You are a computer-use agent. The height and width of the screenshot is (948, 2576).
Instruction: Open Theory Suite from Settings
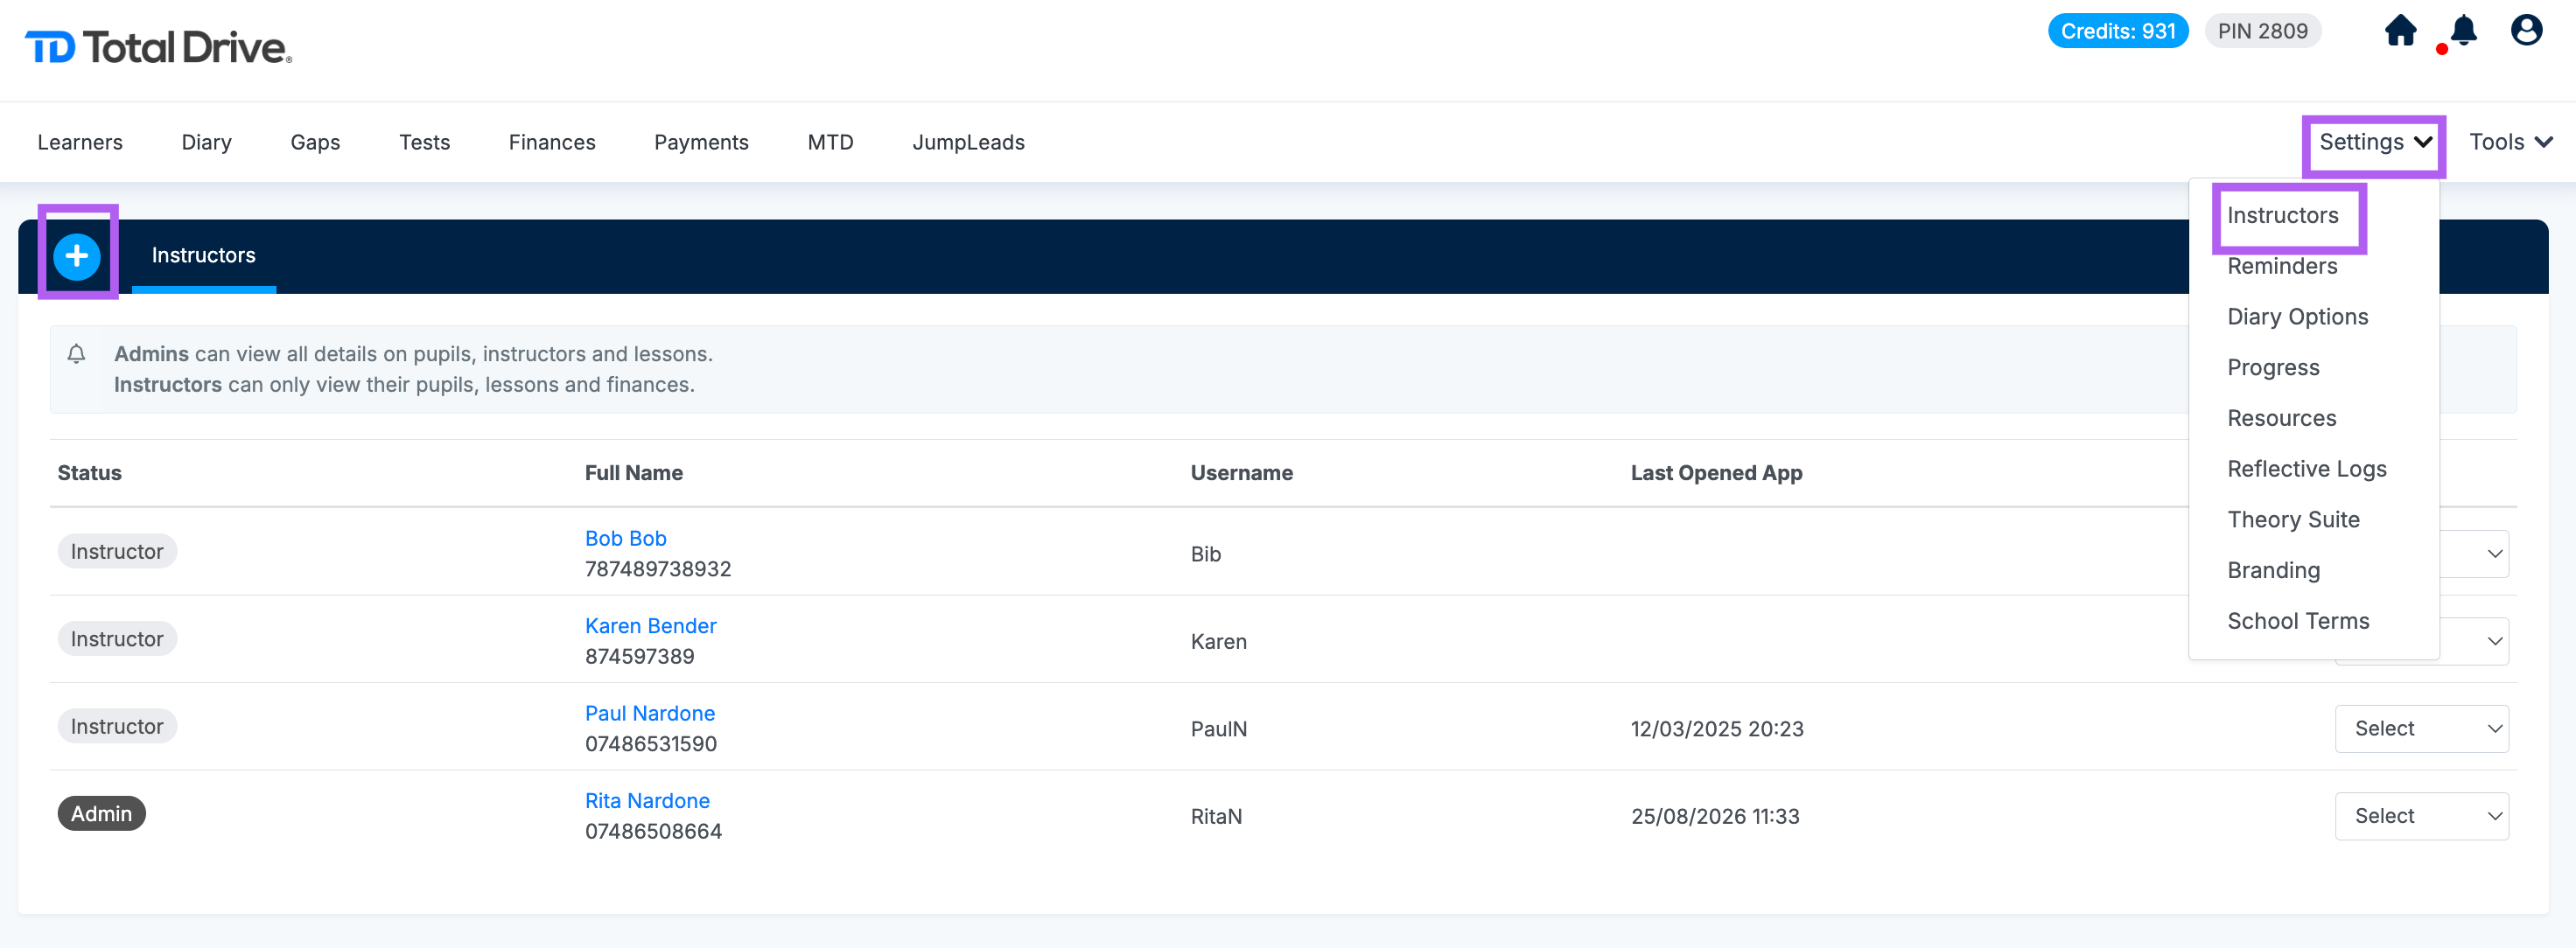click(x=2293, y=520)
